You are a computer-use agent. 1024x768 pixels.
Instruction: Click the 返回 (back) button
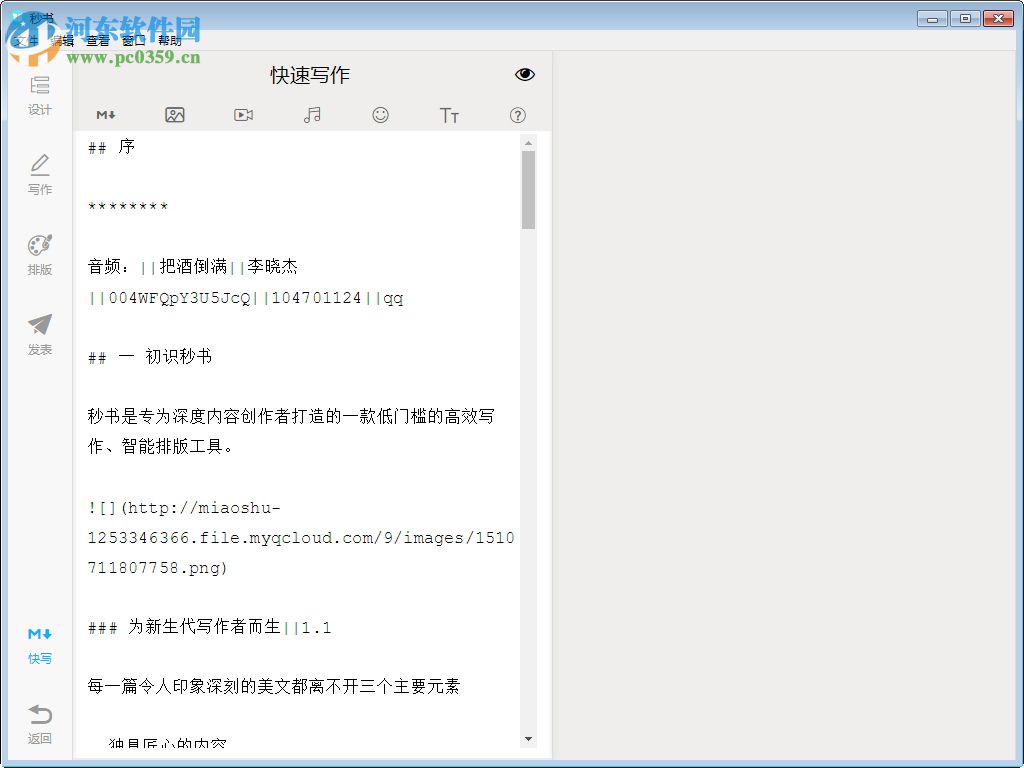[x=40, y=723]
